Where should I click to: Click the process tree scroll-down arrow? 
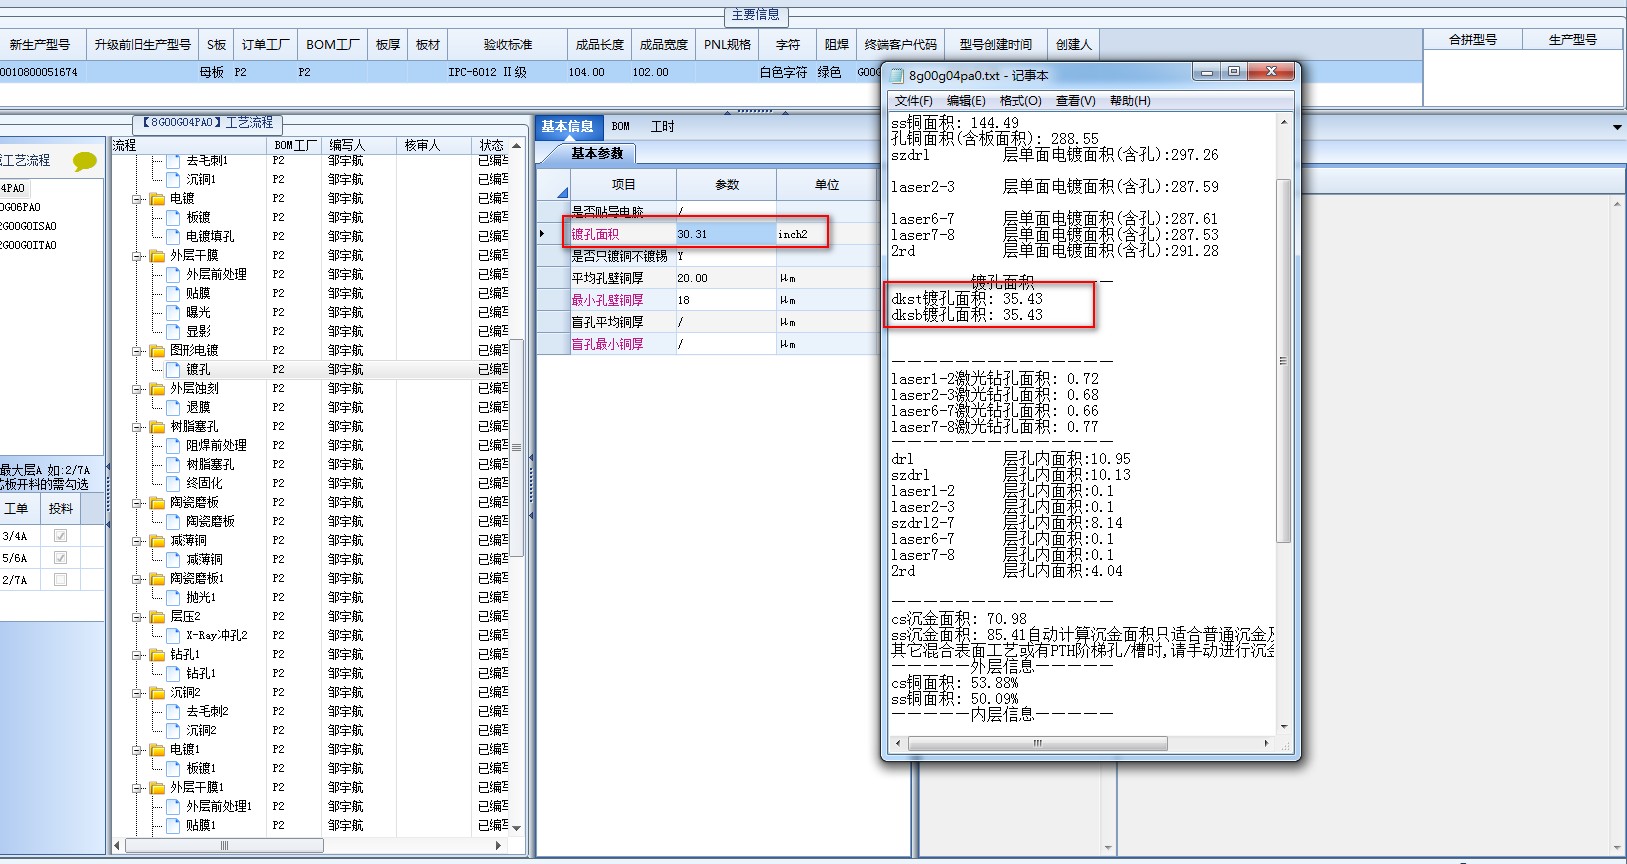[x=517, y=827]
